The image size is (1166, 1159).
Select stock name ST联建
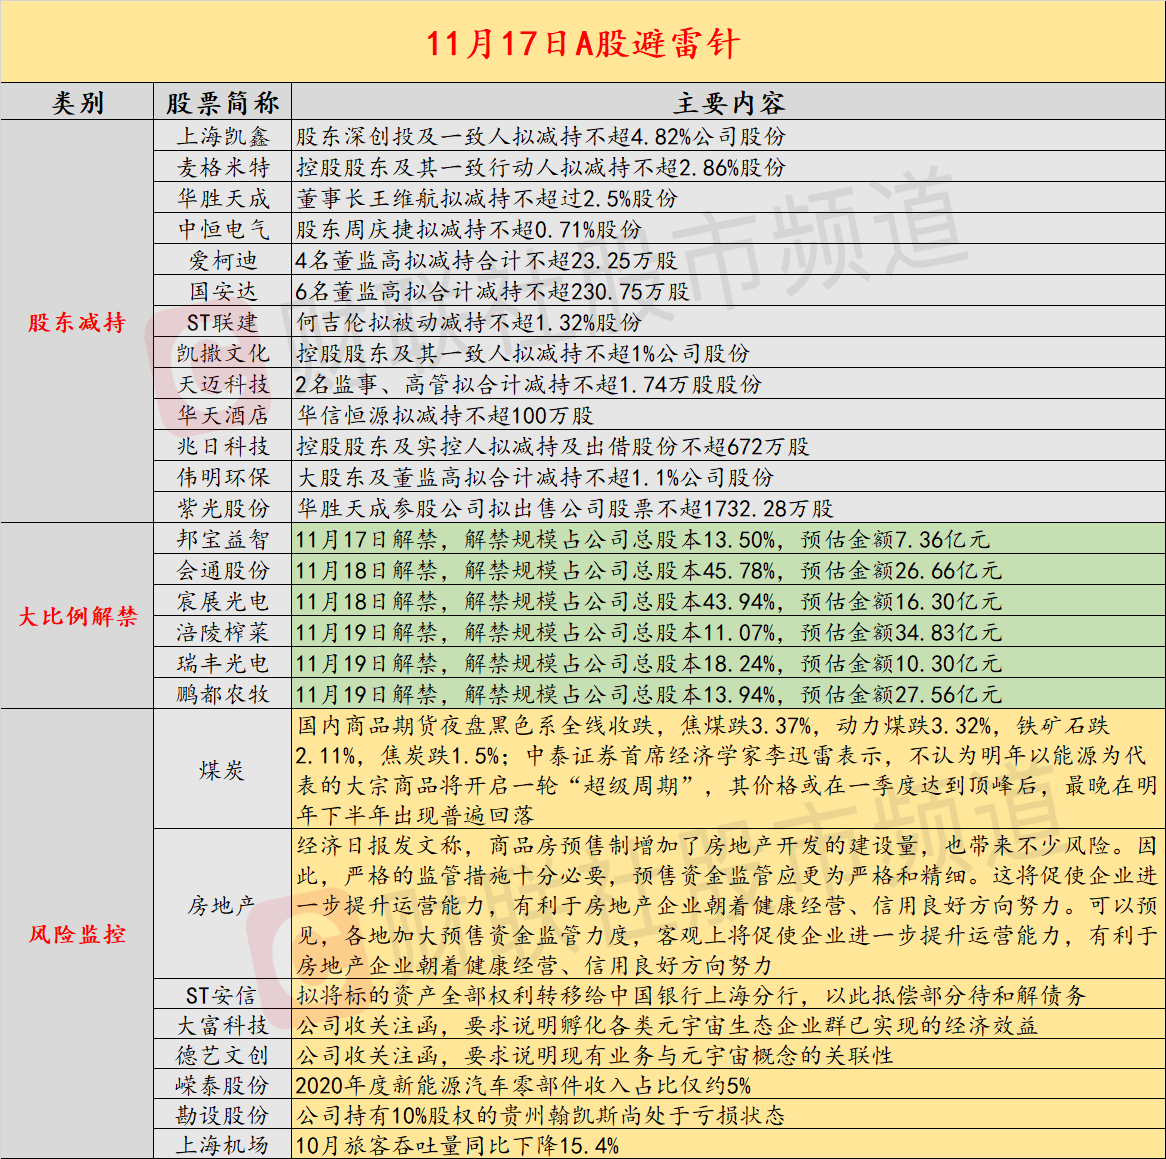[222, 322]
